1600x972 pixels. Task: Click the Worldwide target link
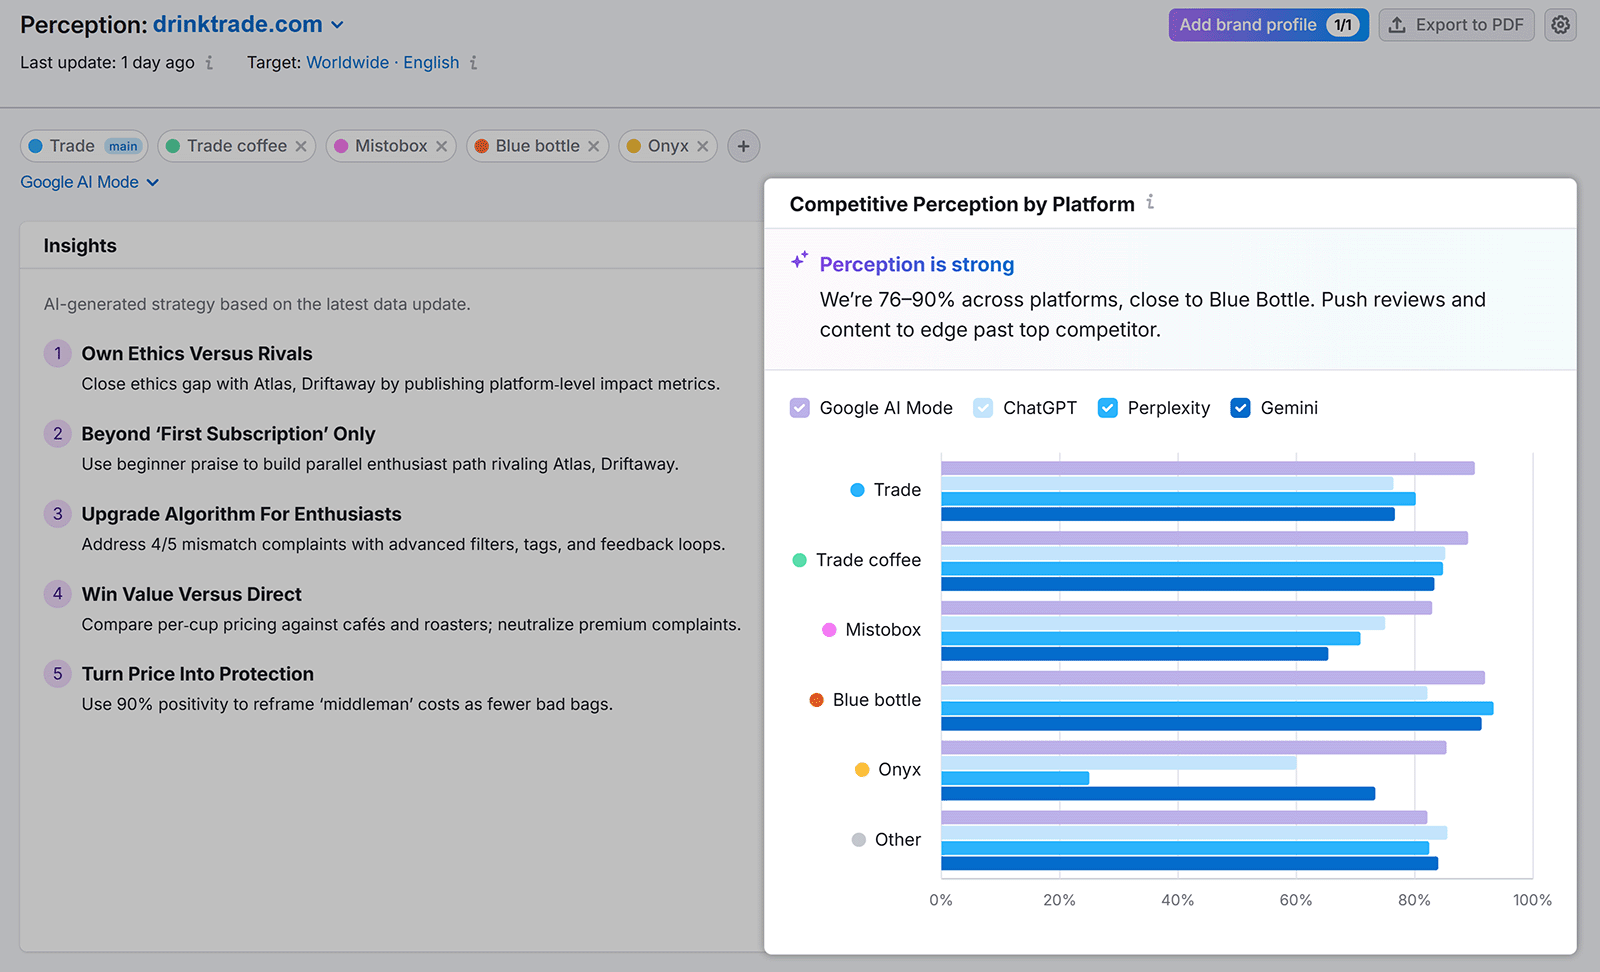click(347, 62)
